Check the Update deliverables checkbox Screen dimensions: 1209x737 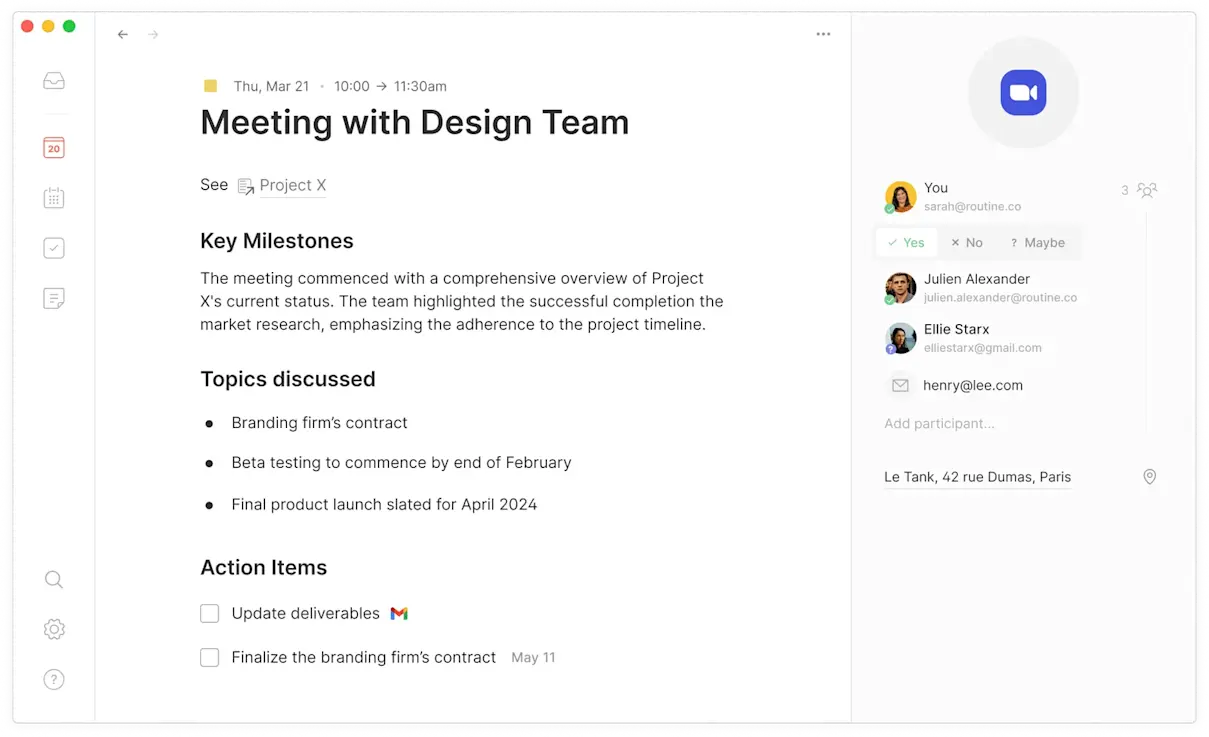pos(209,613)
